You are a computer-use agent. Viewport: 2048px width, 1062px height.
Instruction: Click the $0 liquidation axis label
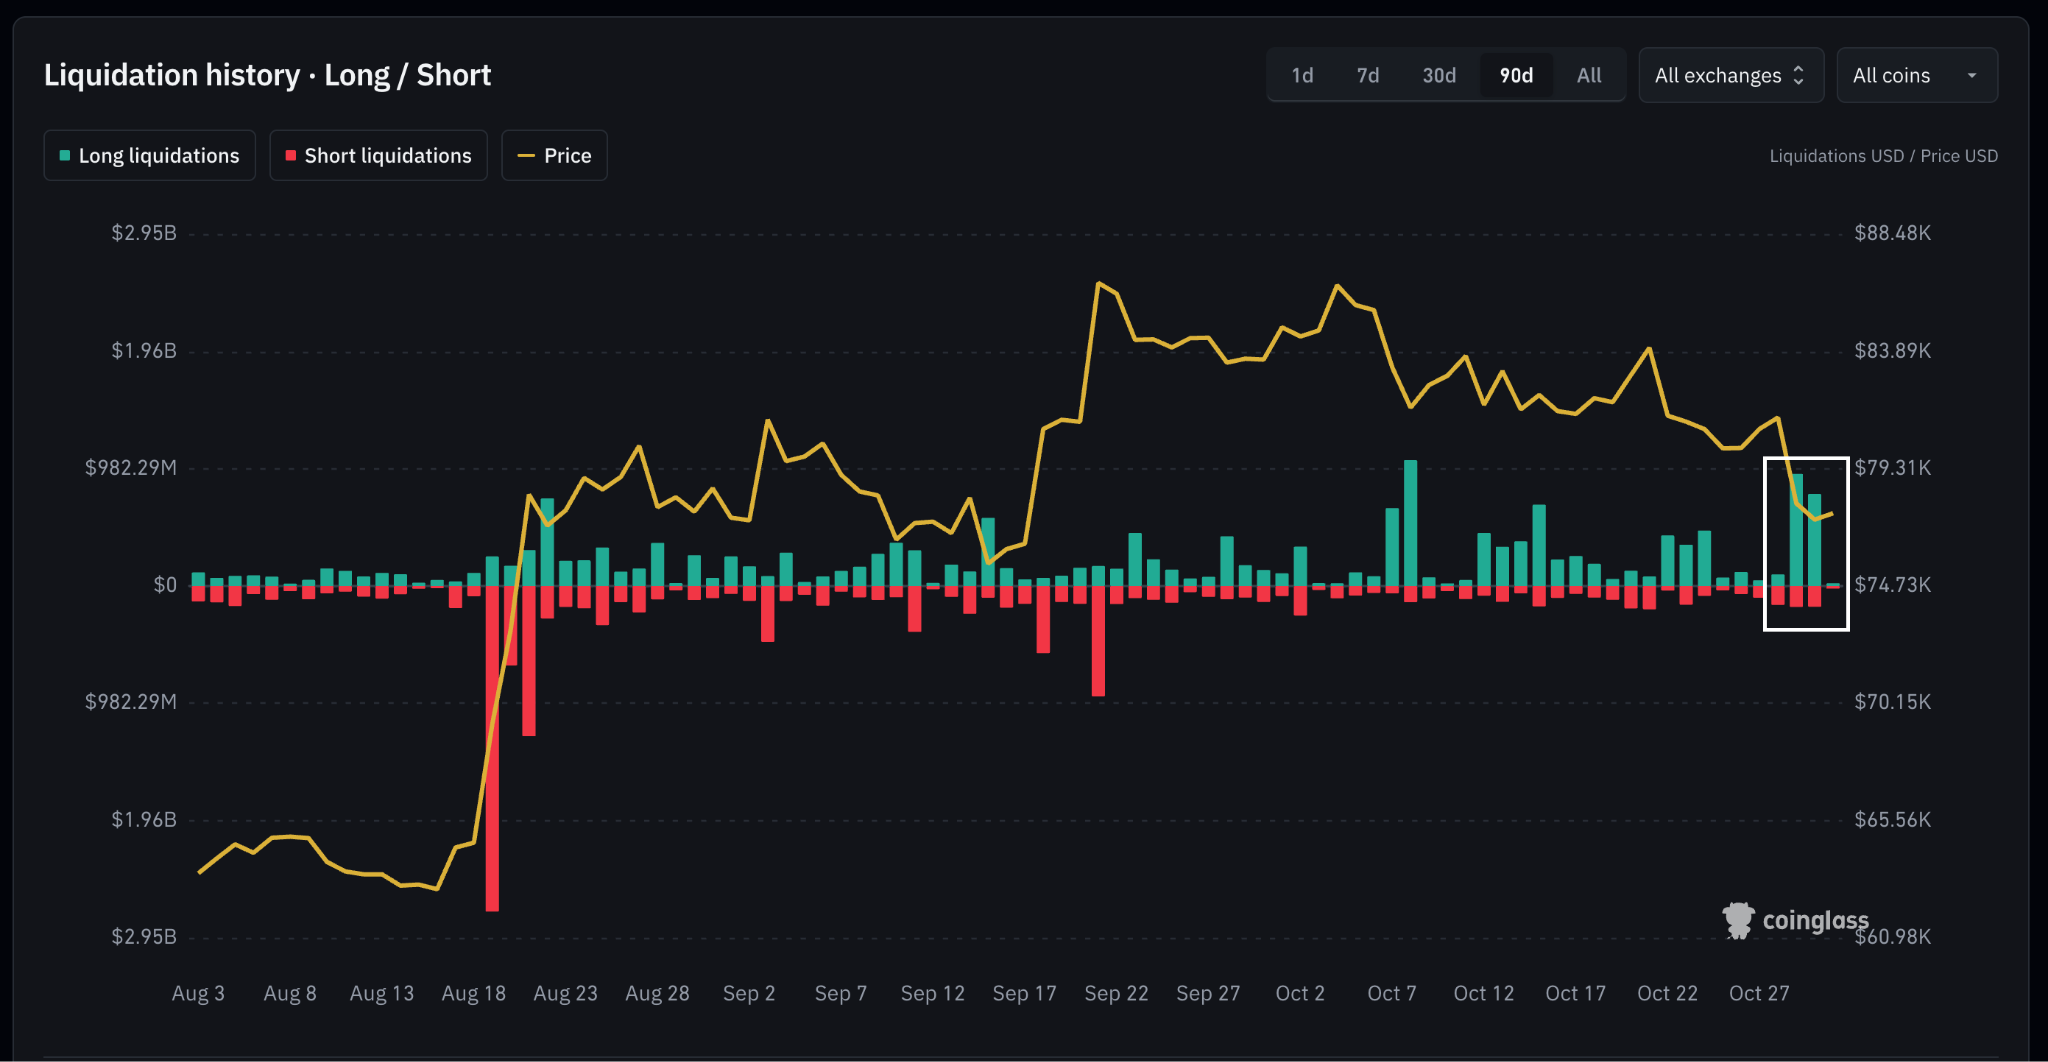[165, 584]
